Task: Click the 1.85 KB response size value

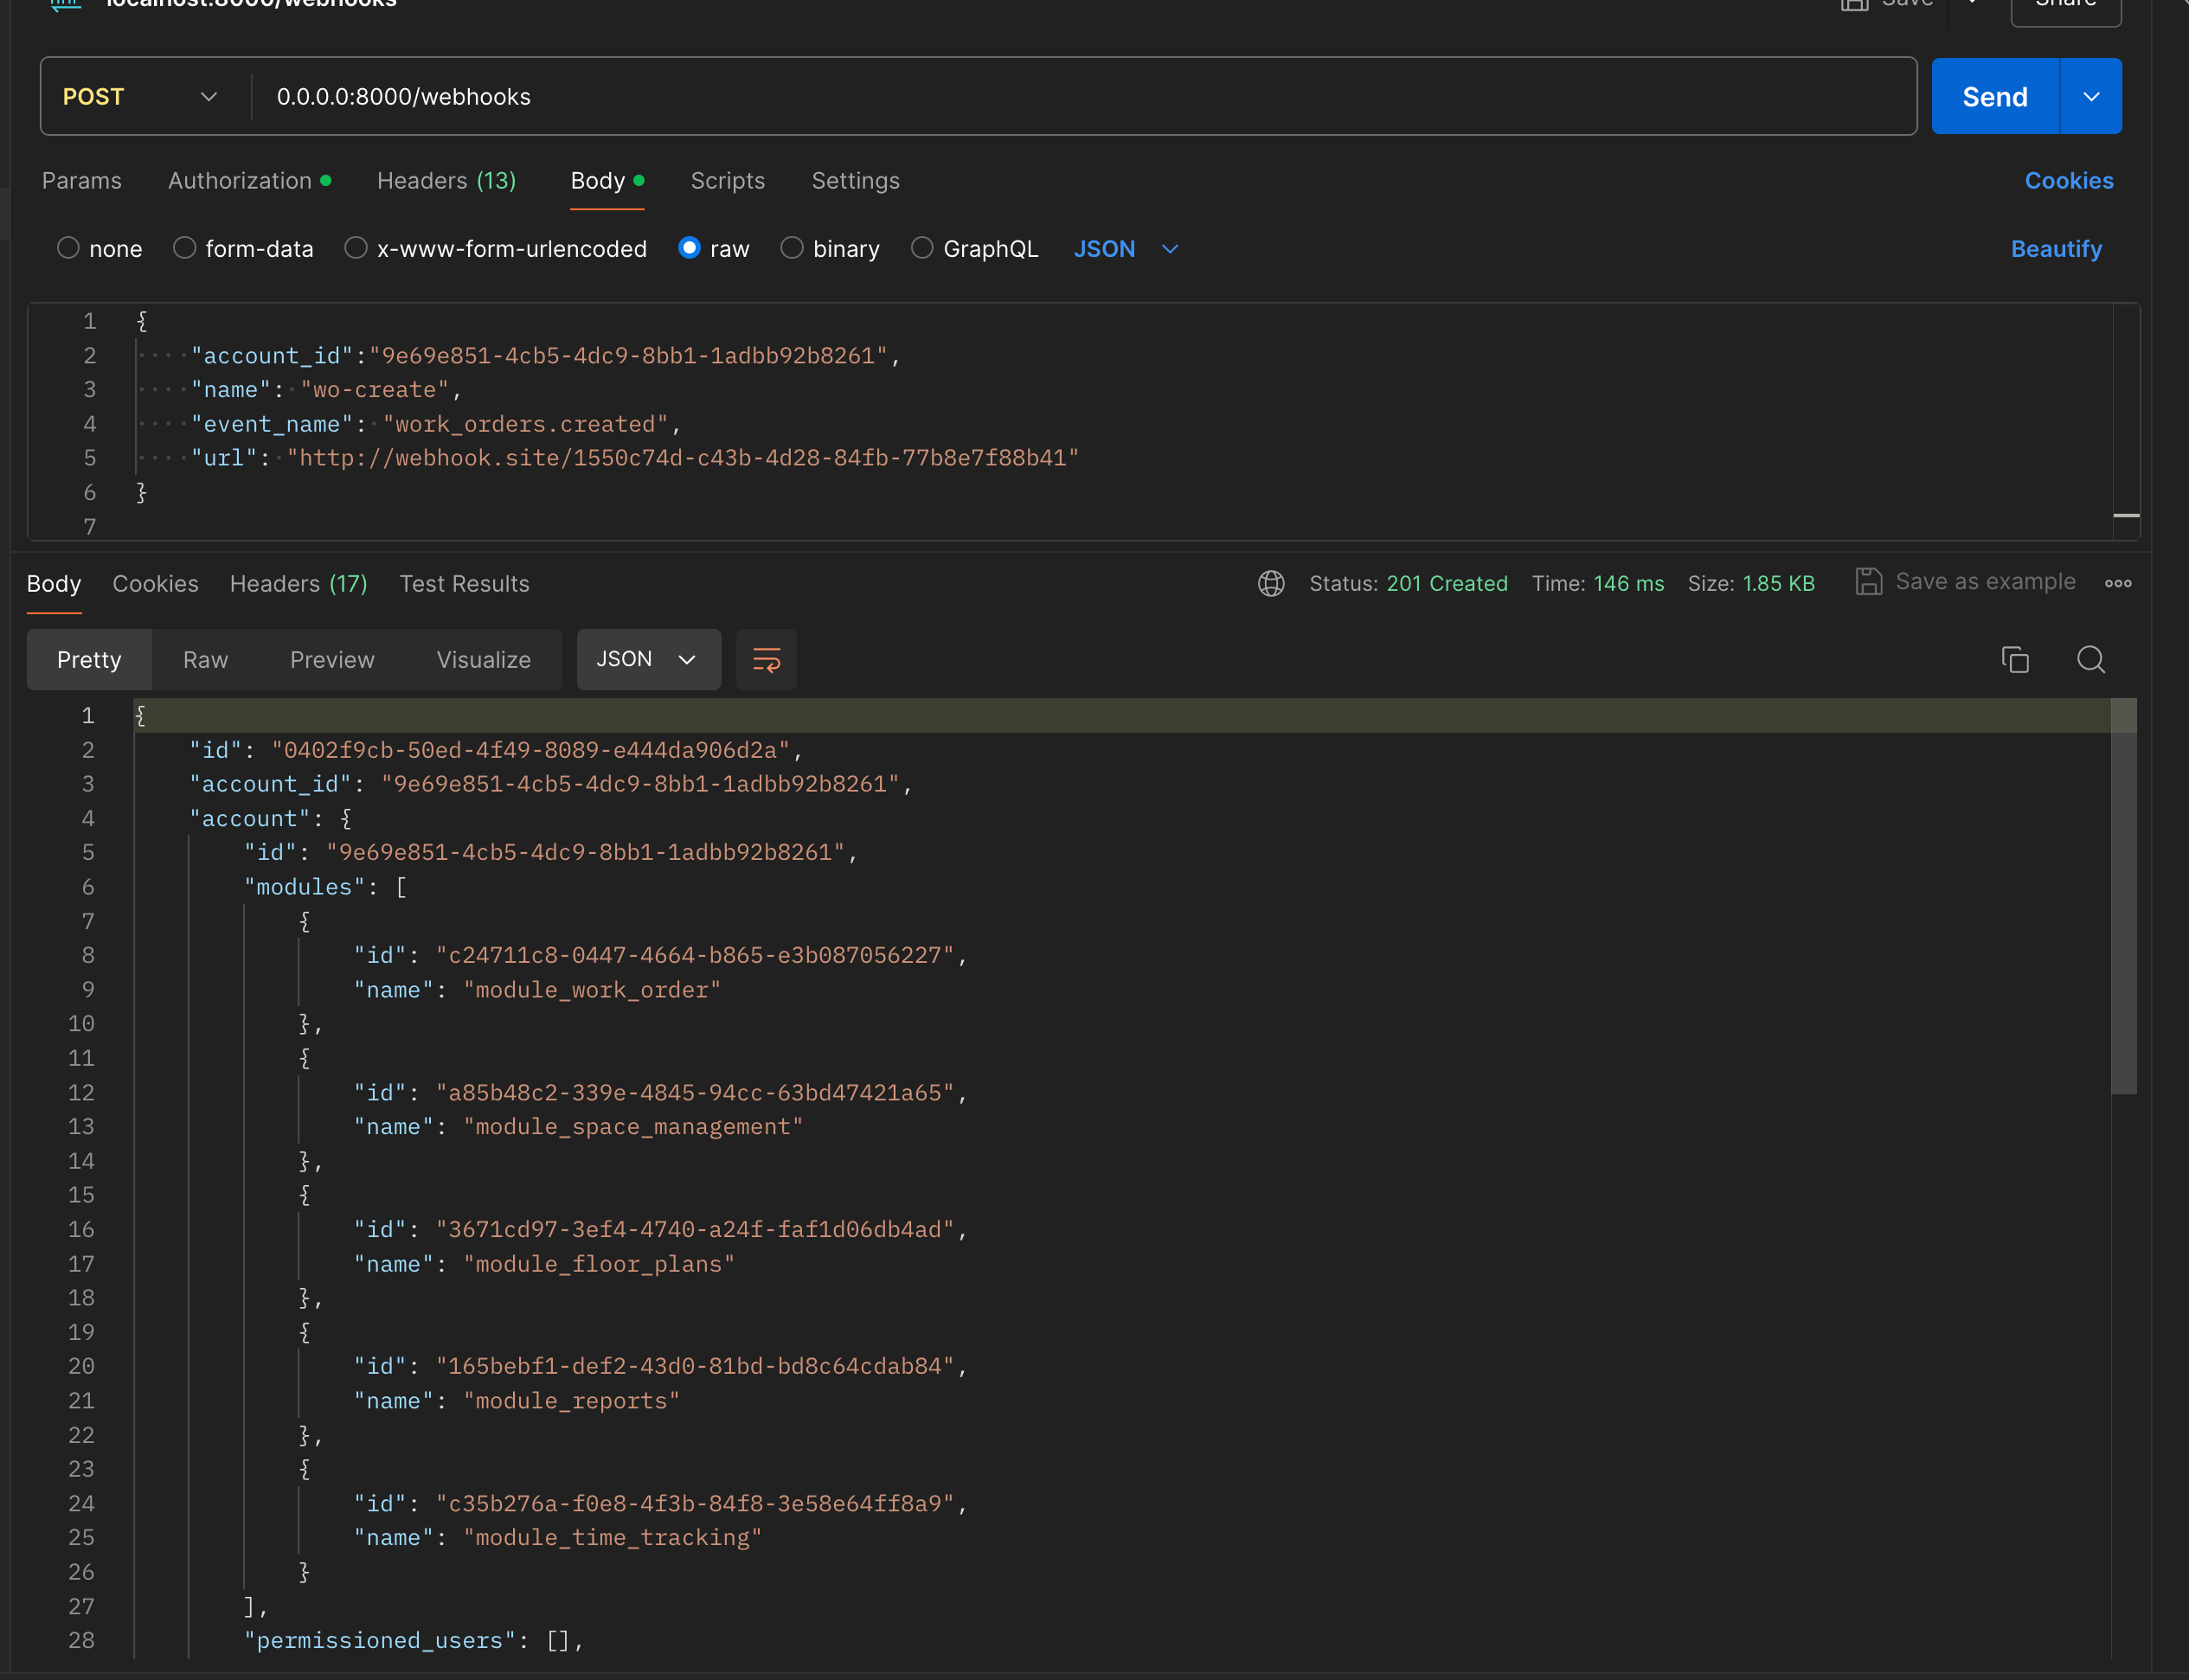Action: coord(1778,584)
